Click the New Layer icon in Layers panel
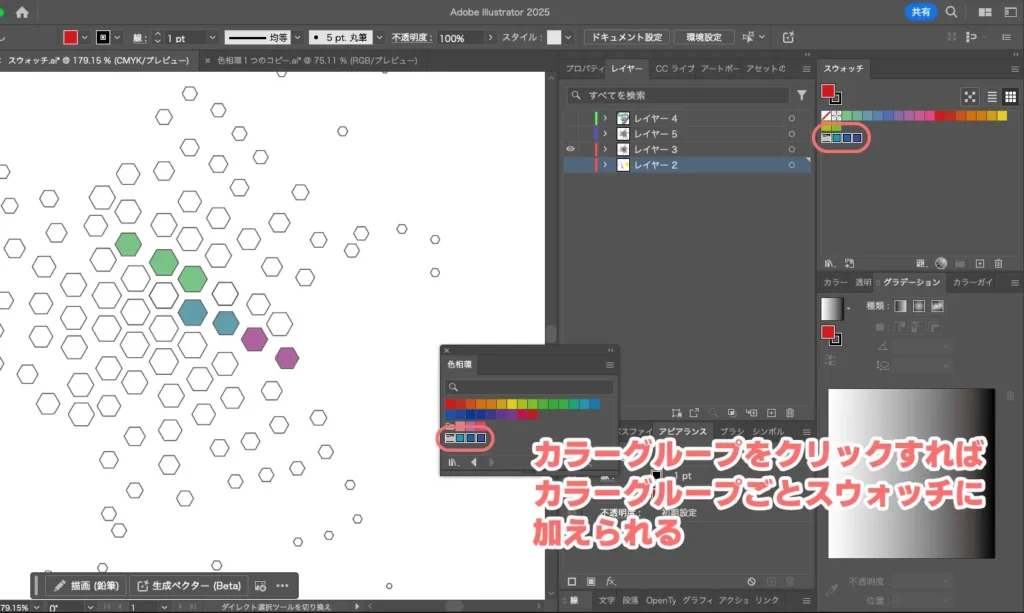The height and width of the screenshot is (613, 1024). click(x=772, y=413)
